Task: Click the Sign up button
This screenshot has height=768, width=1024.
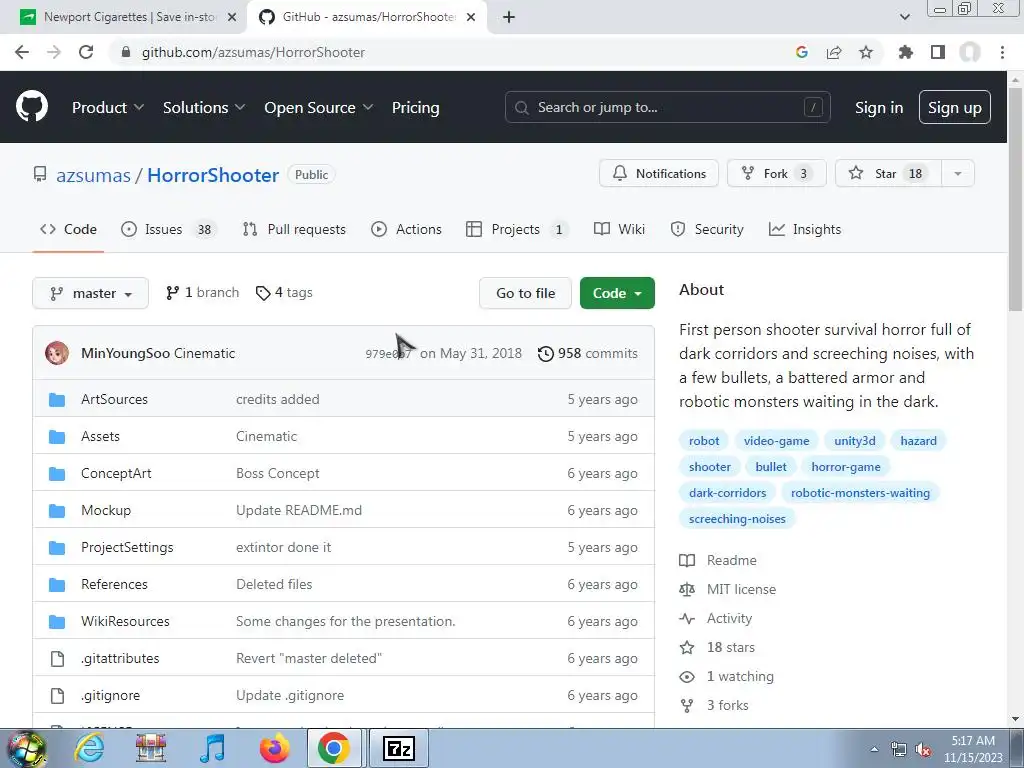Action: 955,107
